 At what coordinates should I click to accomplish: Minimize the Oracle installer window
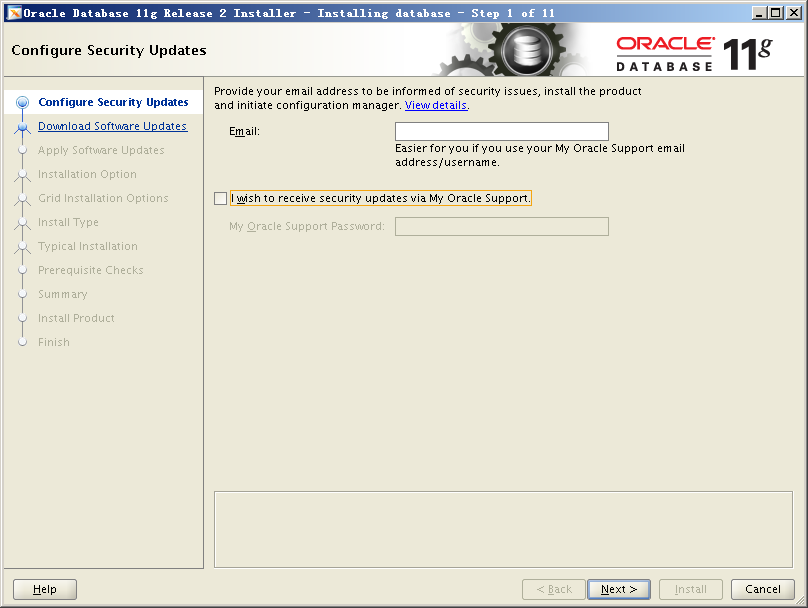coord(760,13)
